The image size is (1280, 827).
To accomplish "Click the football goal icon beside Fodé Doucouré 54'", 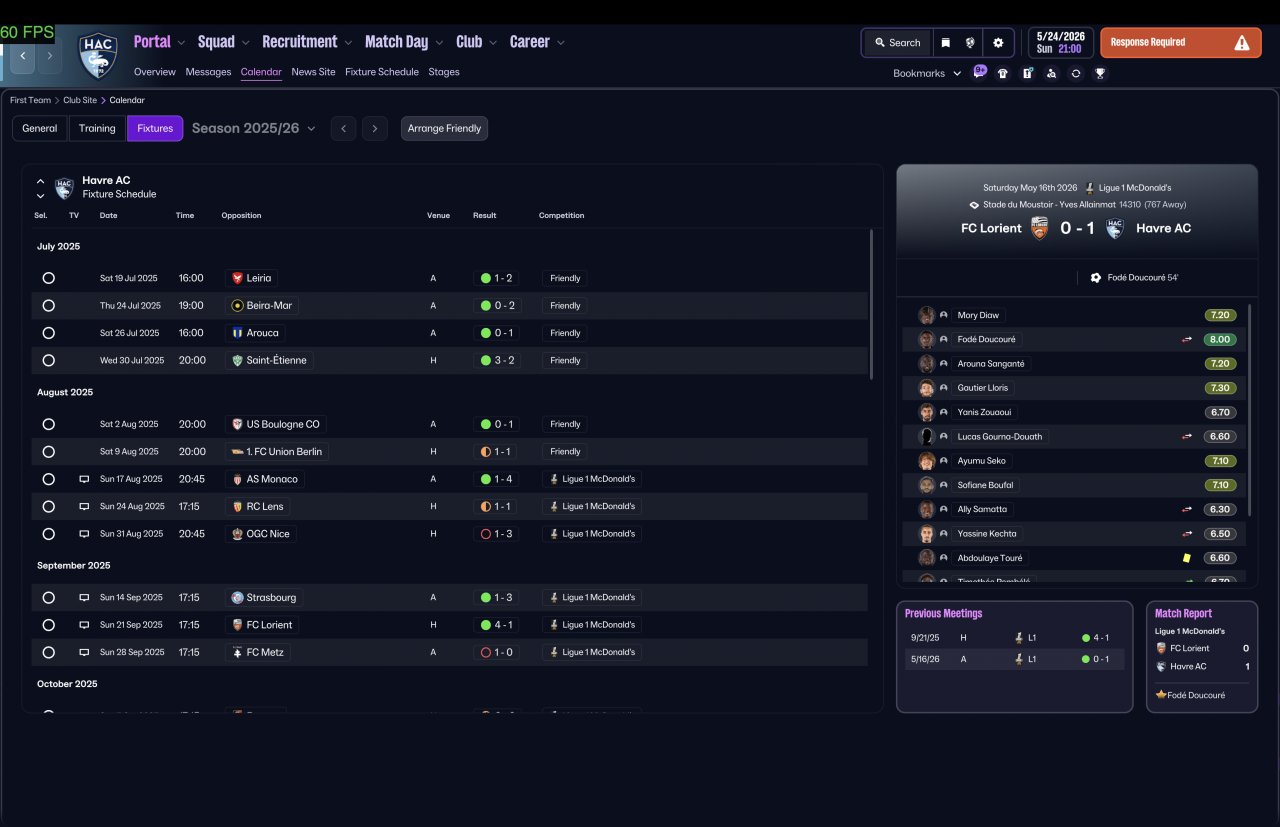I will (1096, 278).
